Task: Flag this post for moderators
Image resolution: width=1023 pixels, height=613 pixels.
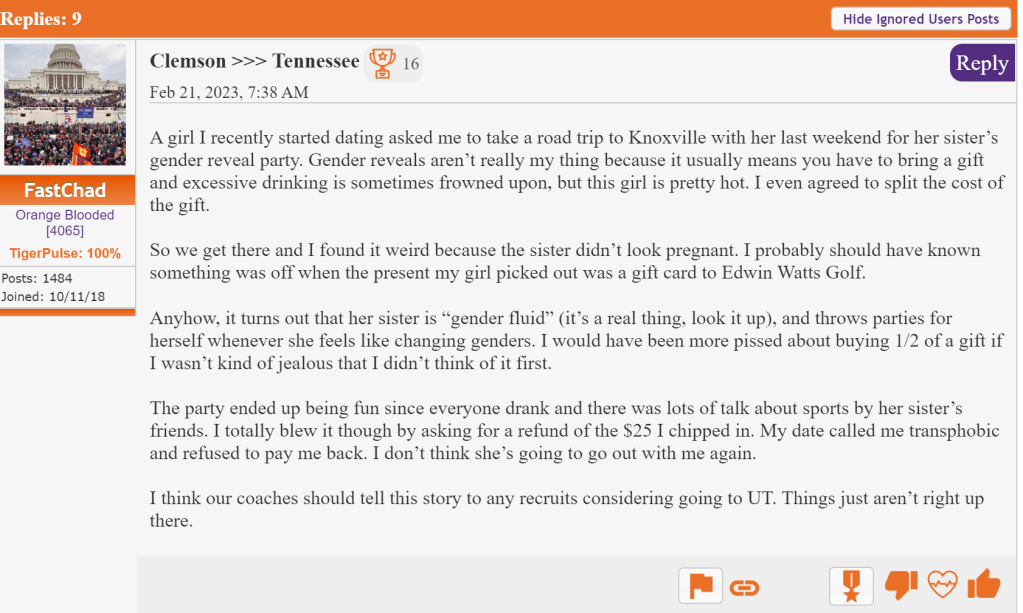Action: coord(700,586)
